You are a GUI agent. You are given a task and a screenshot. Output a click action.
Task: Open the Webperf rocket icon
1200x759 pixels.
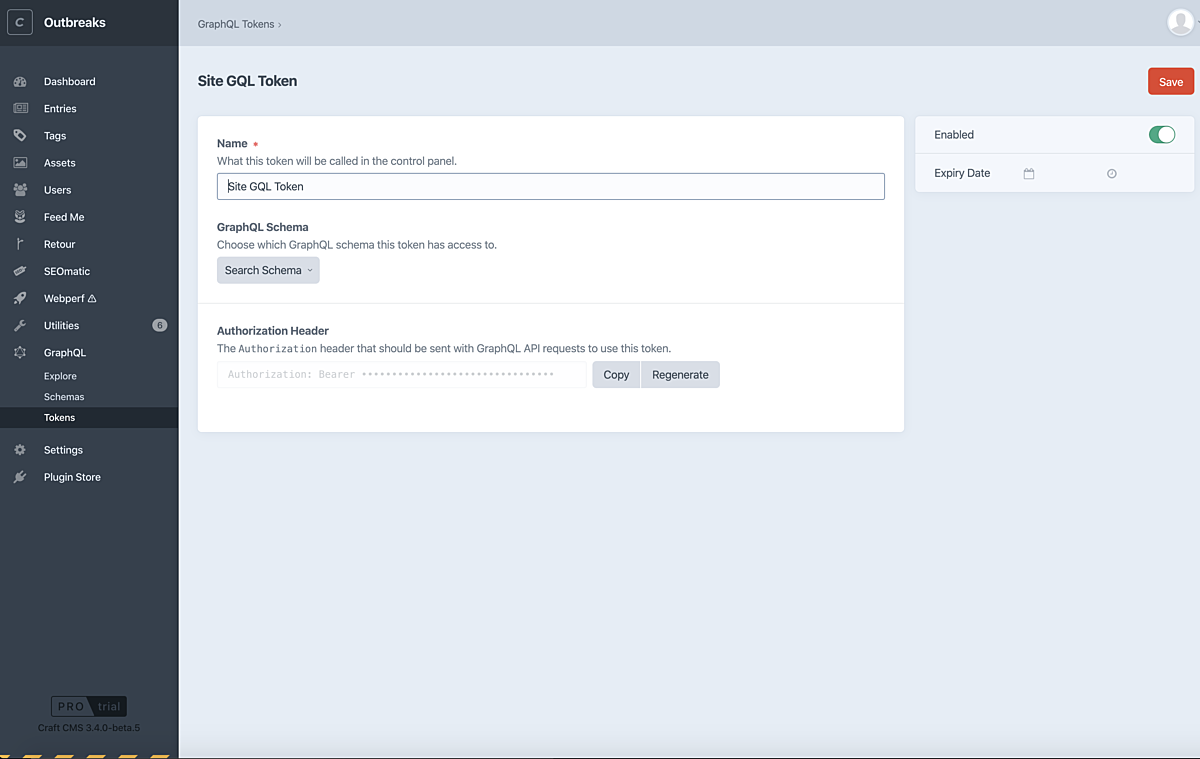click(x=20, y=298)
